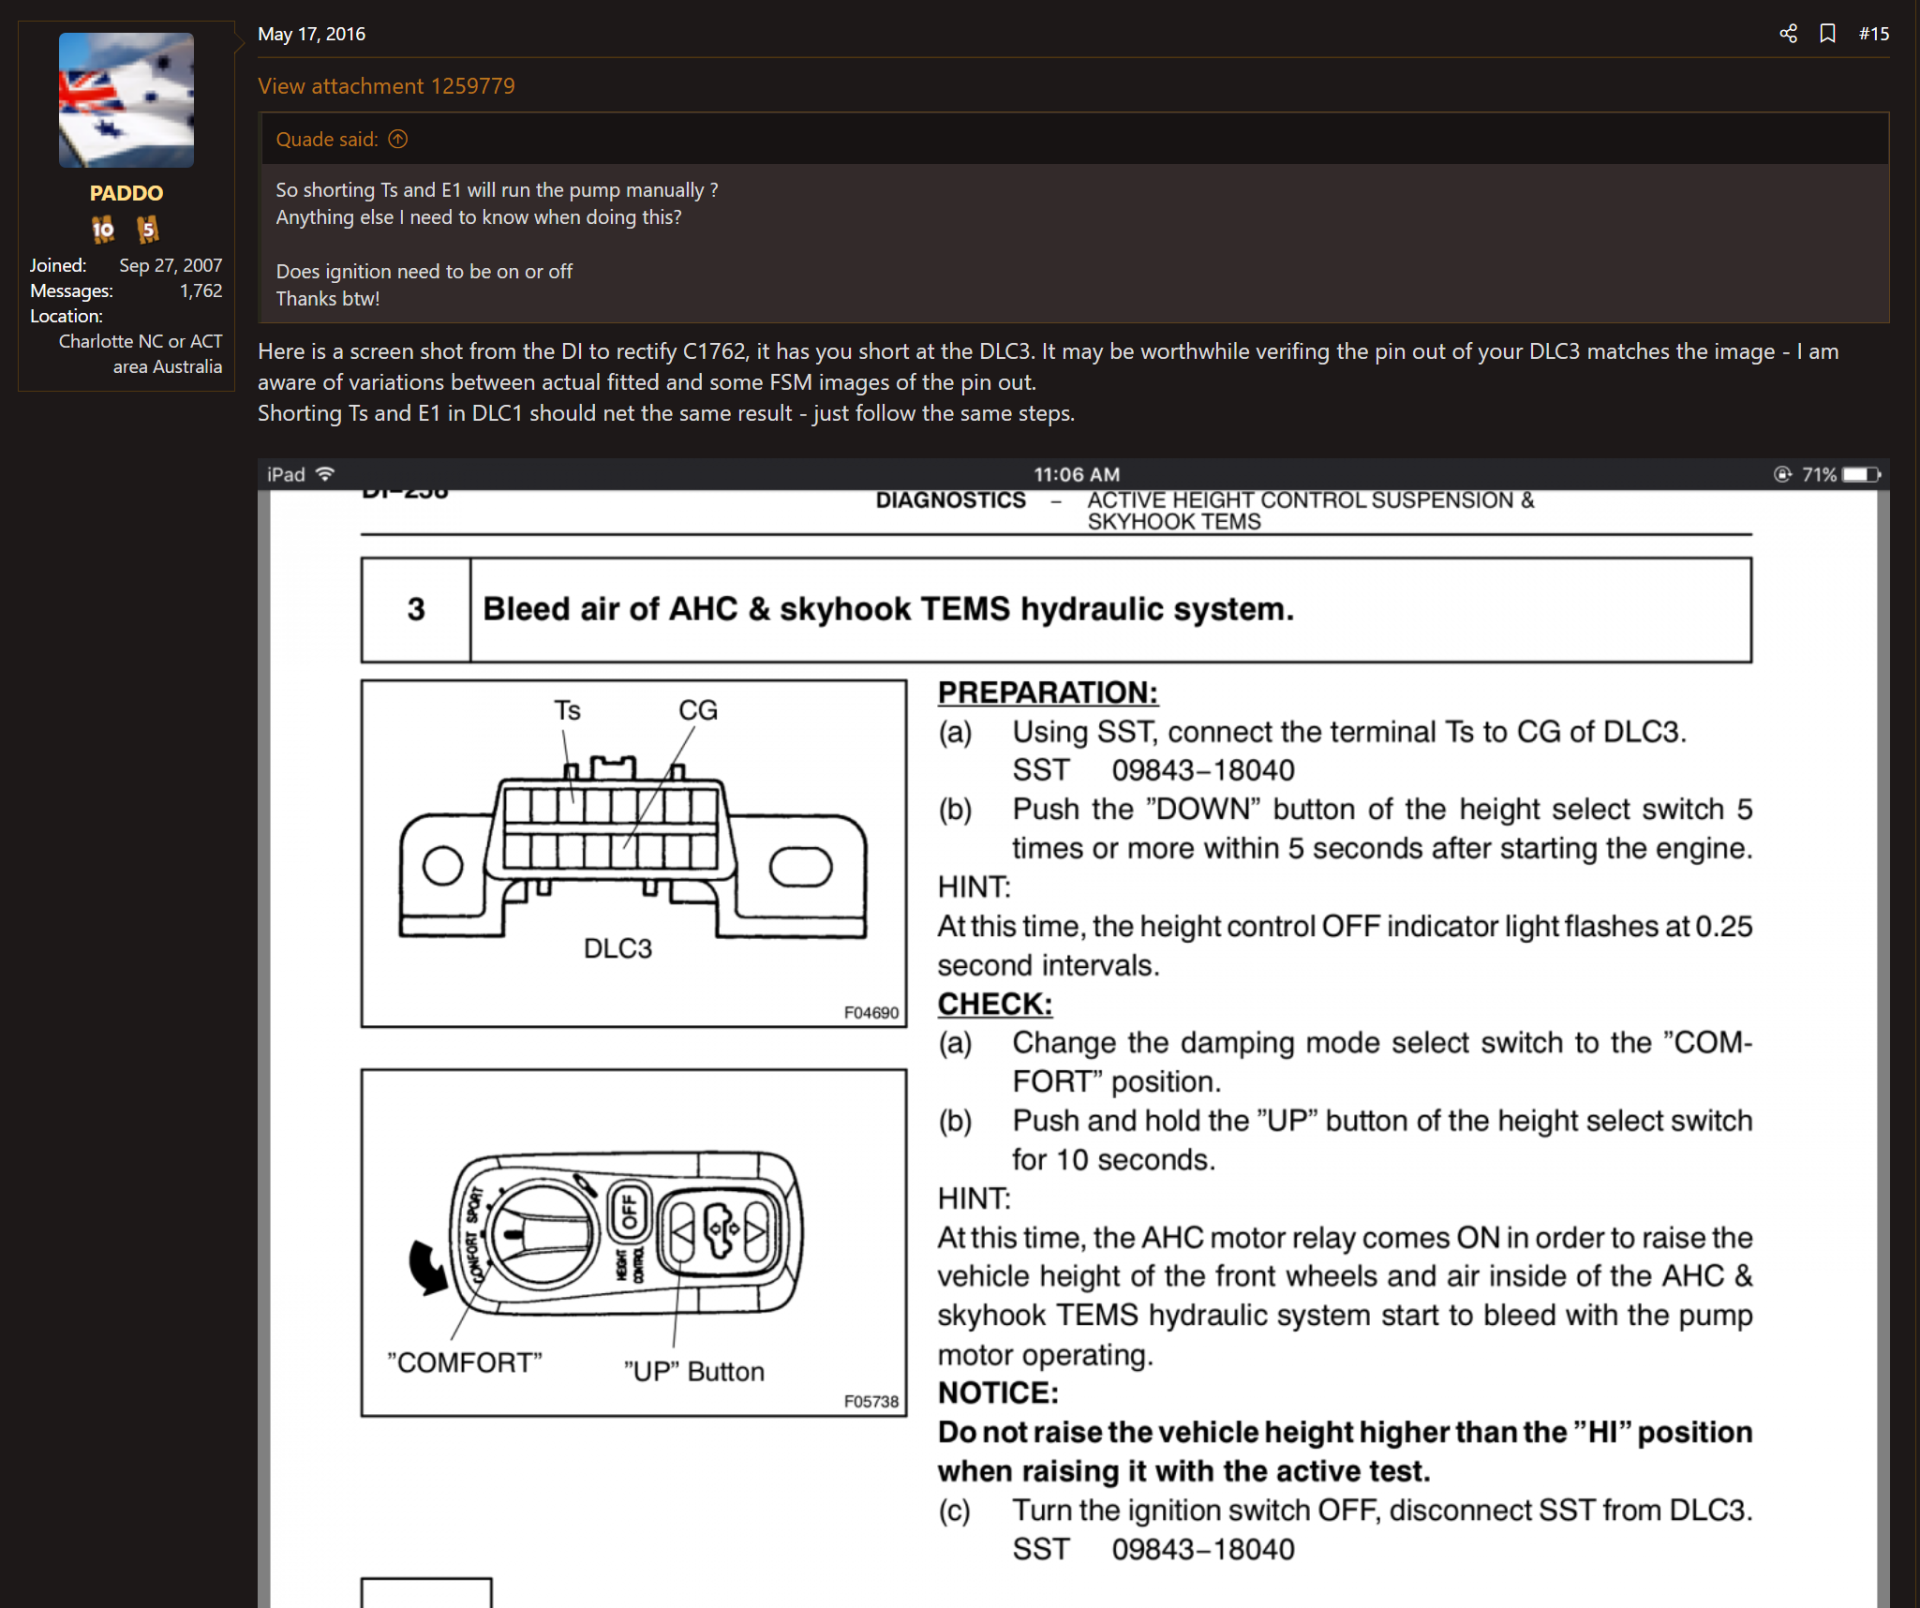Click the quoted text "Does ignition need to be on or off"
The image size is (1920, 1608).
coord(424,271)
